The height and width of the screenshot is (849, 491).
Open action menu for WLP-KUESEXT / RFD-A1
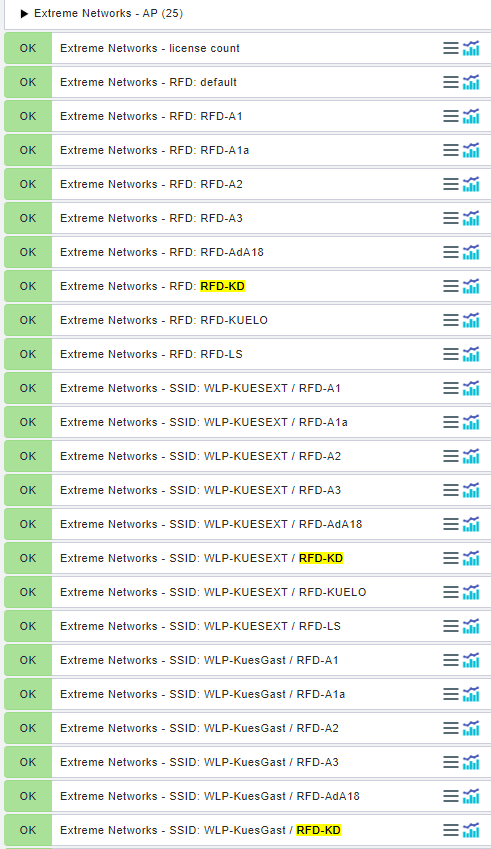[450, 388]
